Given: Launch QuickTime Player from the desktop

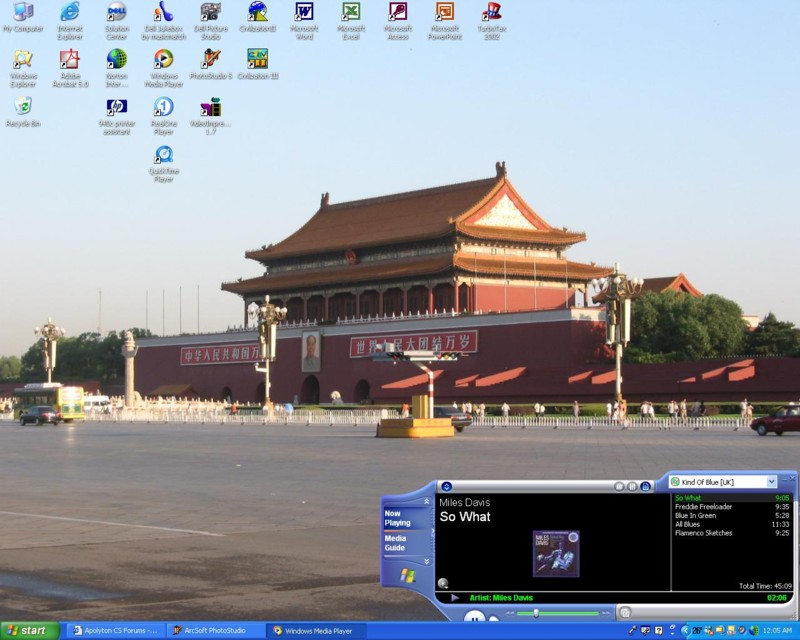Looking at the screenshot, I should point(163,156).
